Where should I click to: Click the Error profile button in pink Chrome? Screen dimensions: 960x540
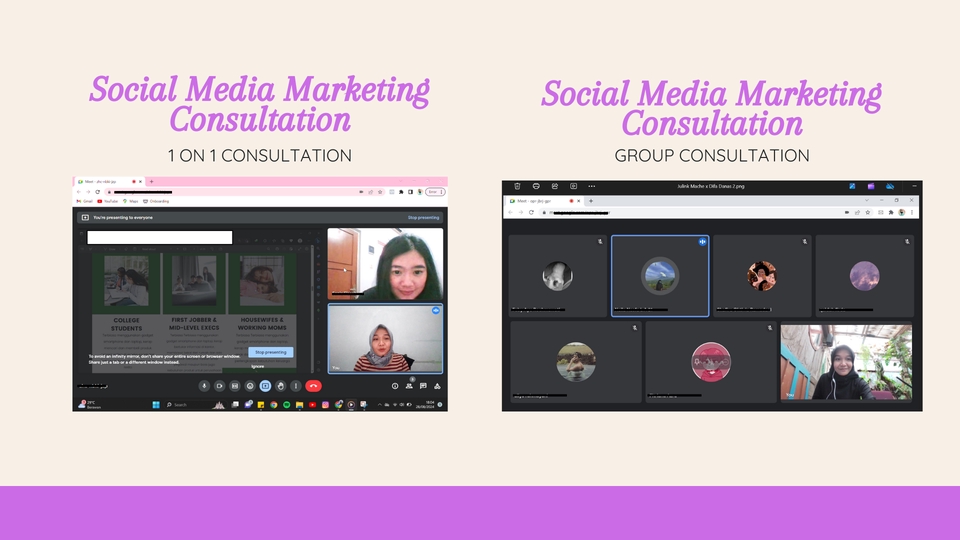(435, 192)
